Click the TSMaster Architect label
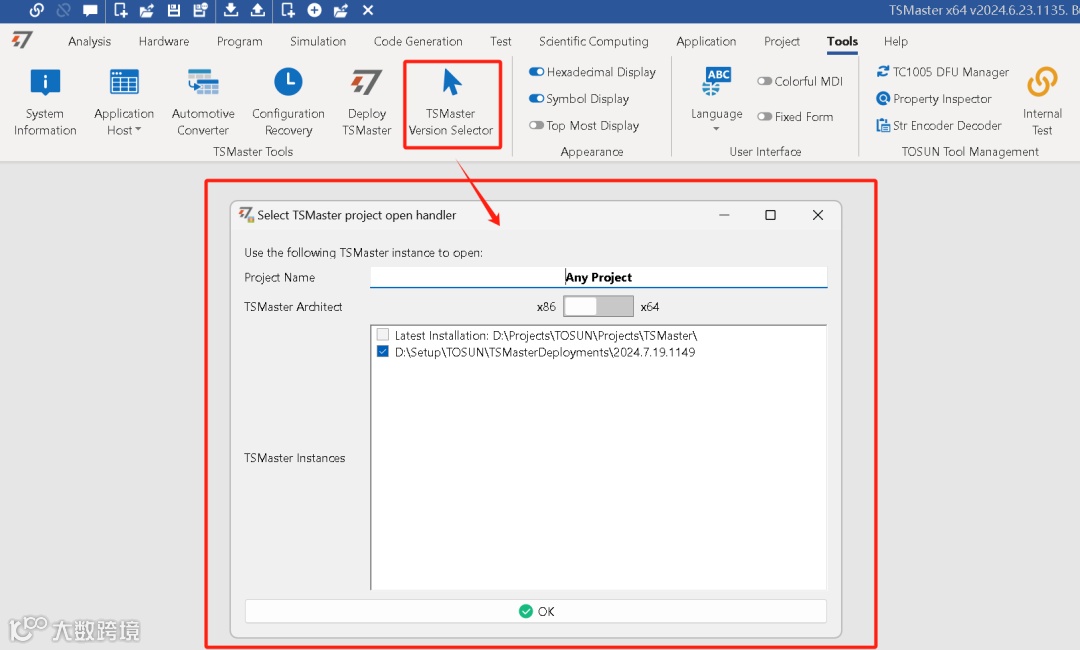The width and height of the screenshot is (1080, 650). [x=293, y=306]
